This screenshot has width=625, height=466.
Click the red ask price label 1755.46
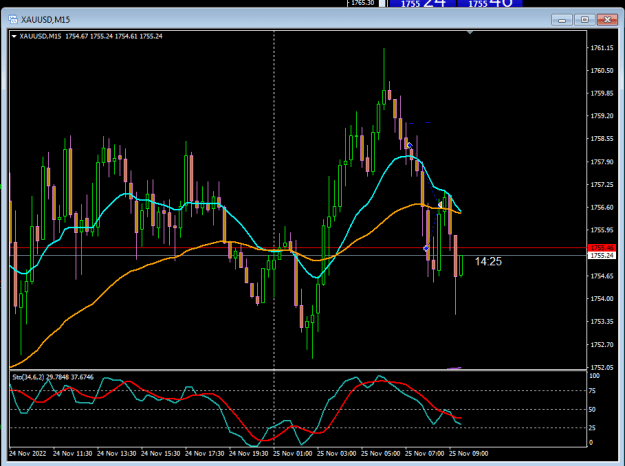(x=602, y=248)
